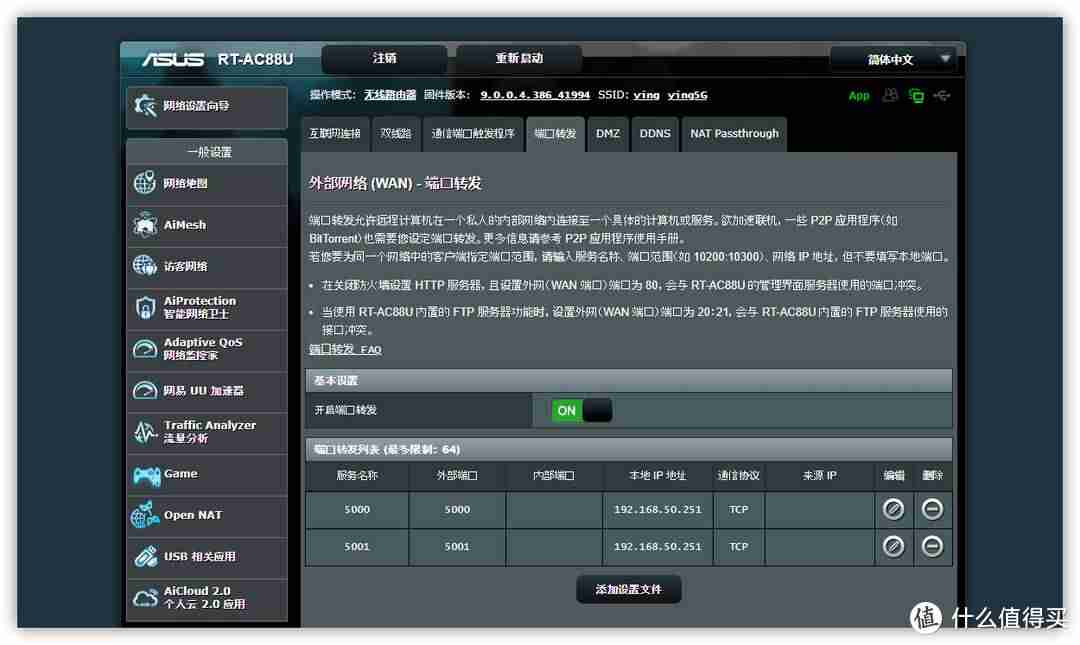Select the Open NAT menu label

[193, 515]
